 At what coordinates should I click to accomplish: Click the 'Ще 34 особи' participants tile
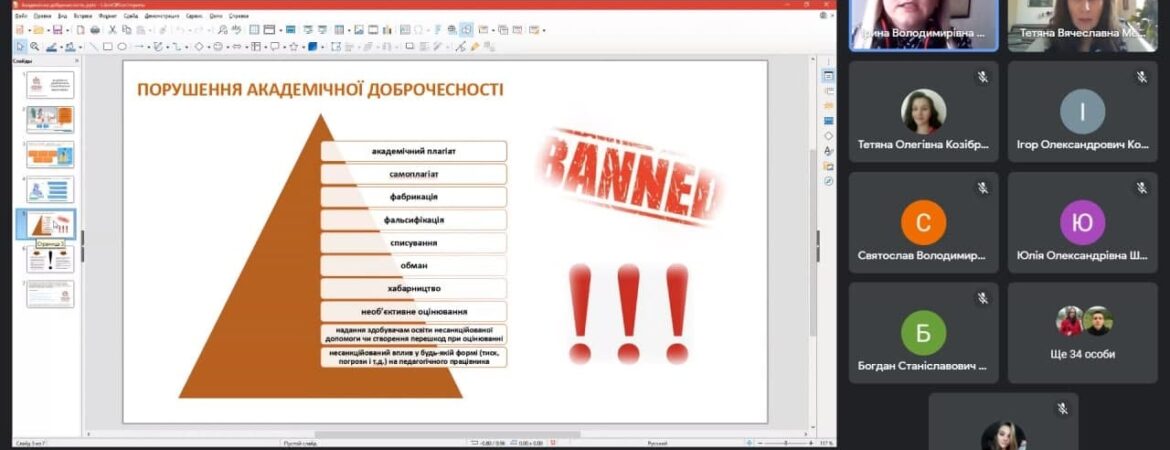tap(1082, 333)
